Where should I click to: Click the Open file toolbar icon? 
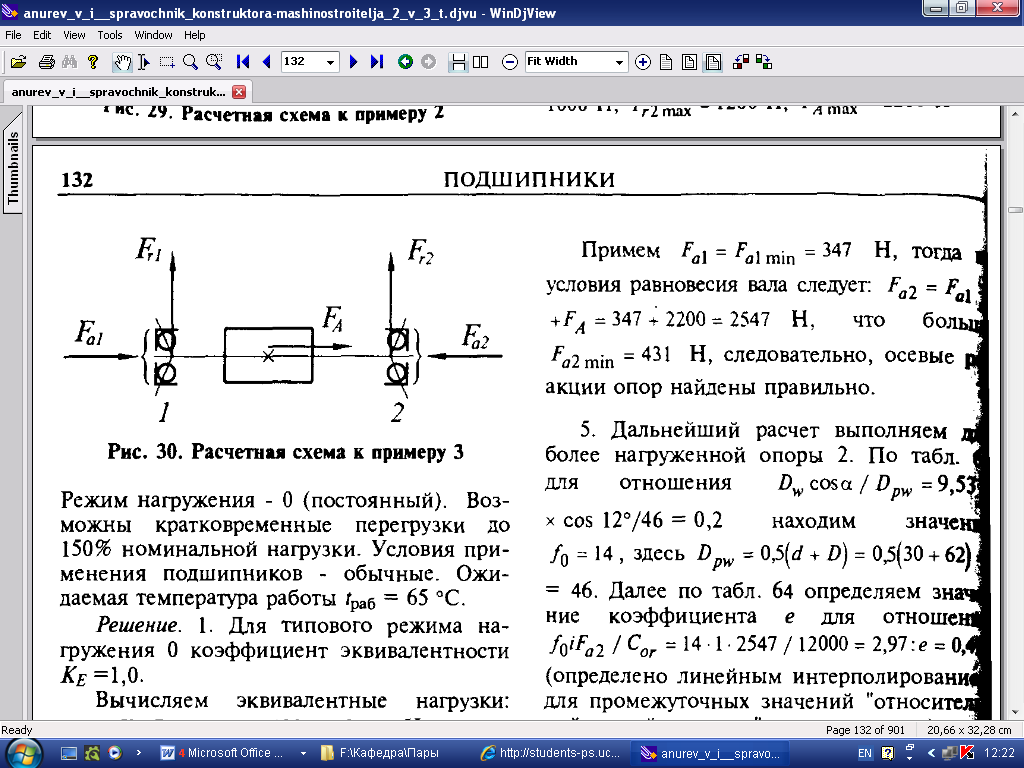(18, 62)
